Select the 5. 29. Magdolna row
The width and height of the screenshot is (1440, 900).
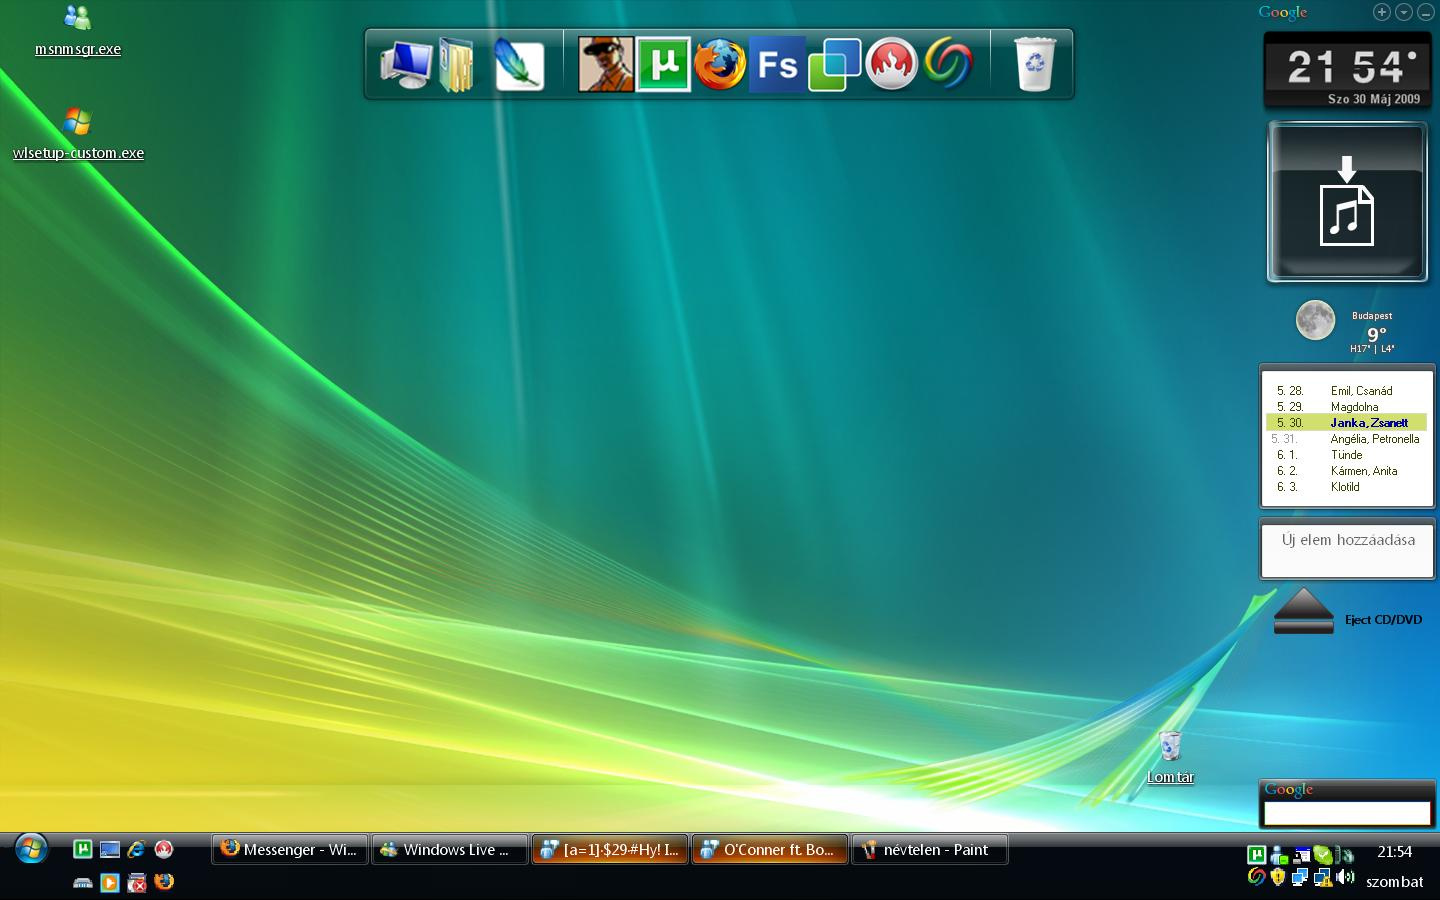tap(1346, 407)
